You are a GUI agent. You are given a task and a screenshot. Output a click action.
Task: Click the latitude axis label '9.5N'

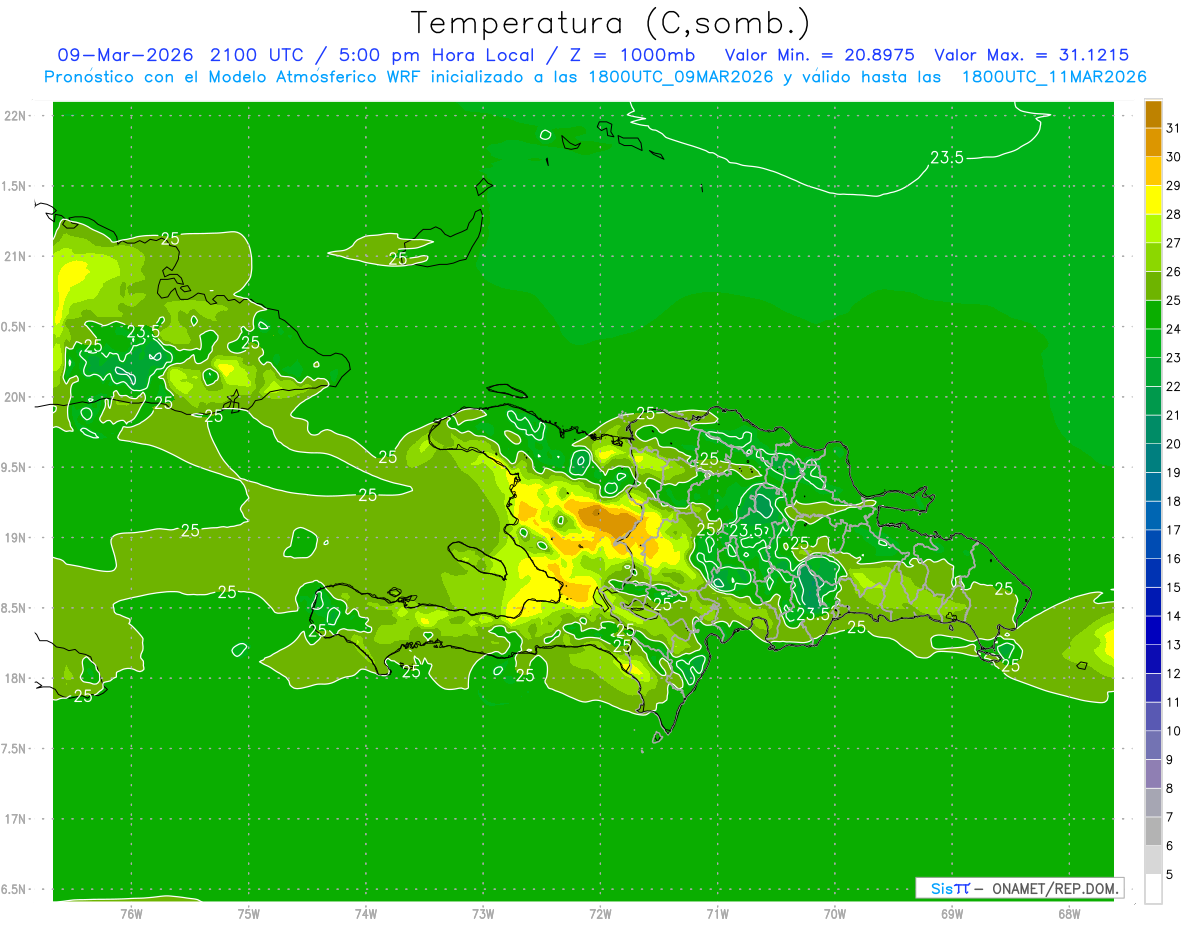14,467
